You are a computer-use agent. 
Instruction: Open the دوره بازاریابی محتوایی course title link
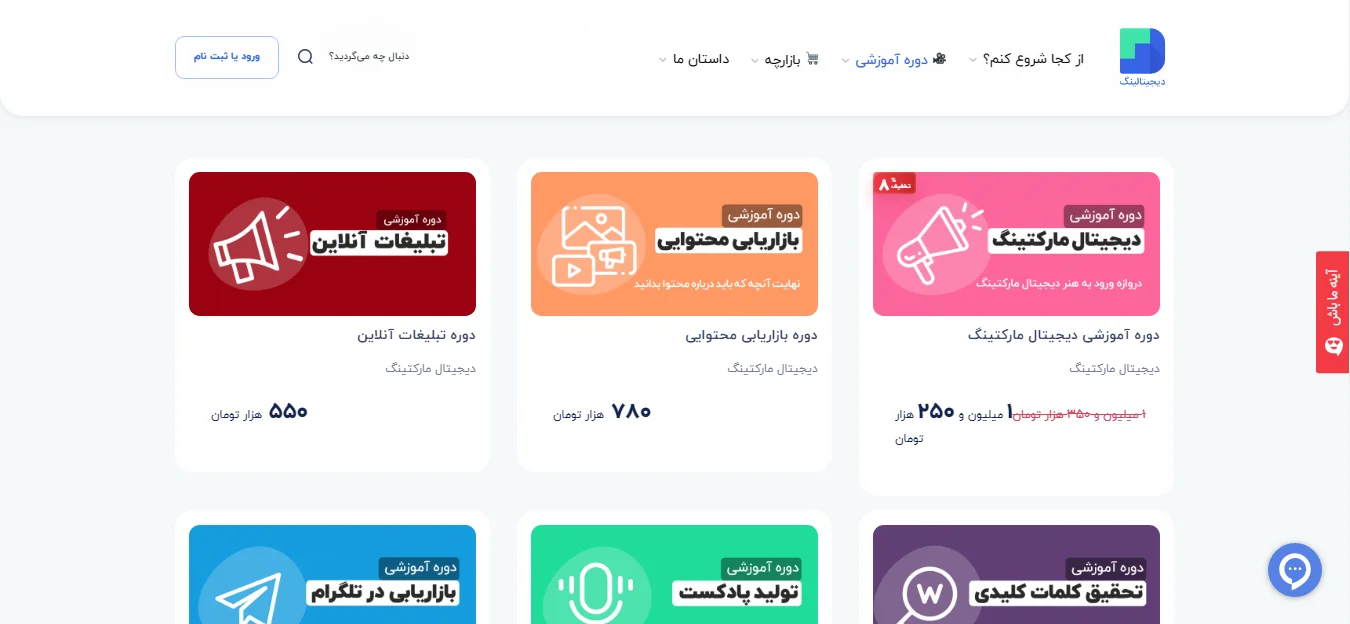pyautogui.click(x=751, y=335)
